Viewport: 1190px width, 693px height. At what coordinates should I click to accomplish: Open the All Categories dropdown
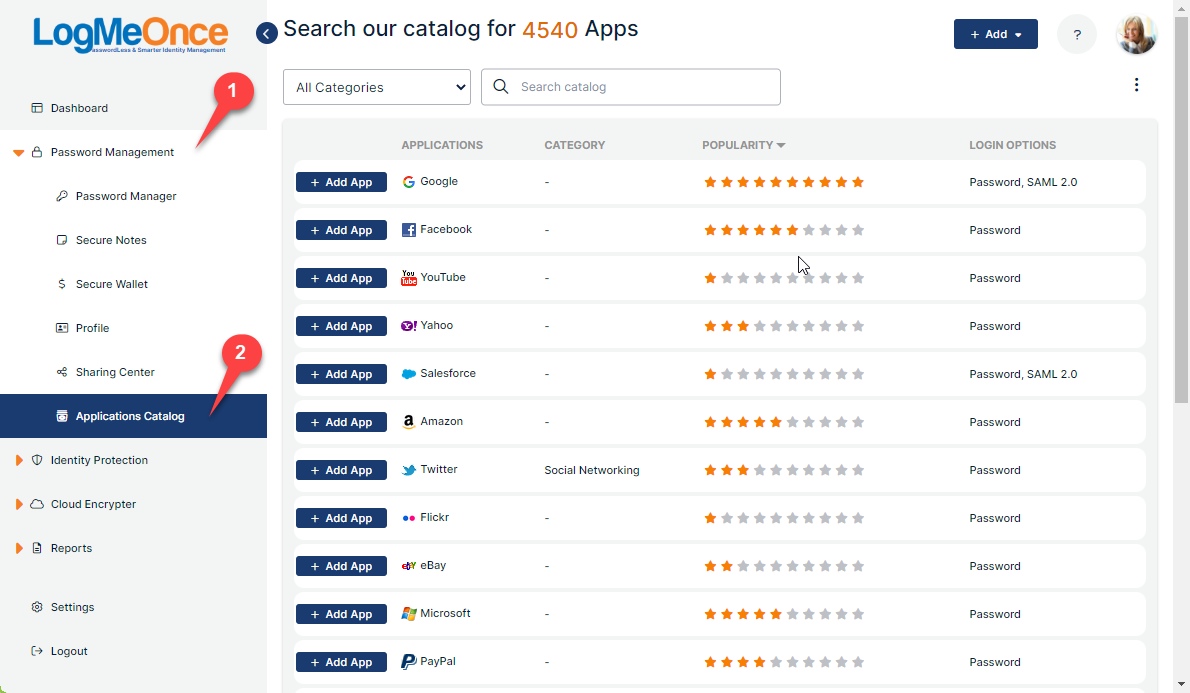point(376,87)
